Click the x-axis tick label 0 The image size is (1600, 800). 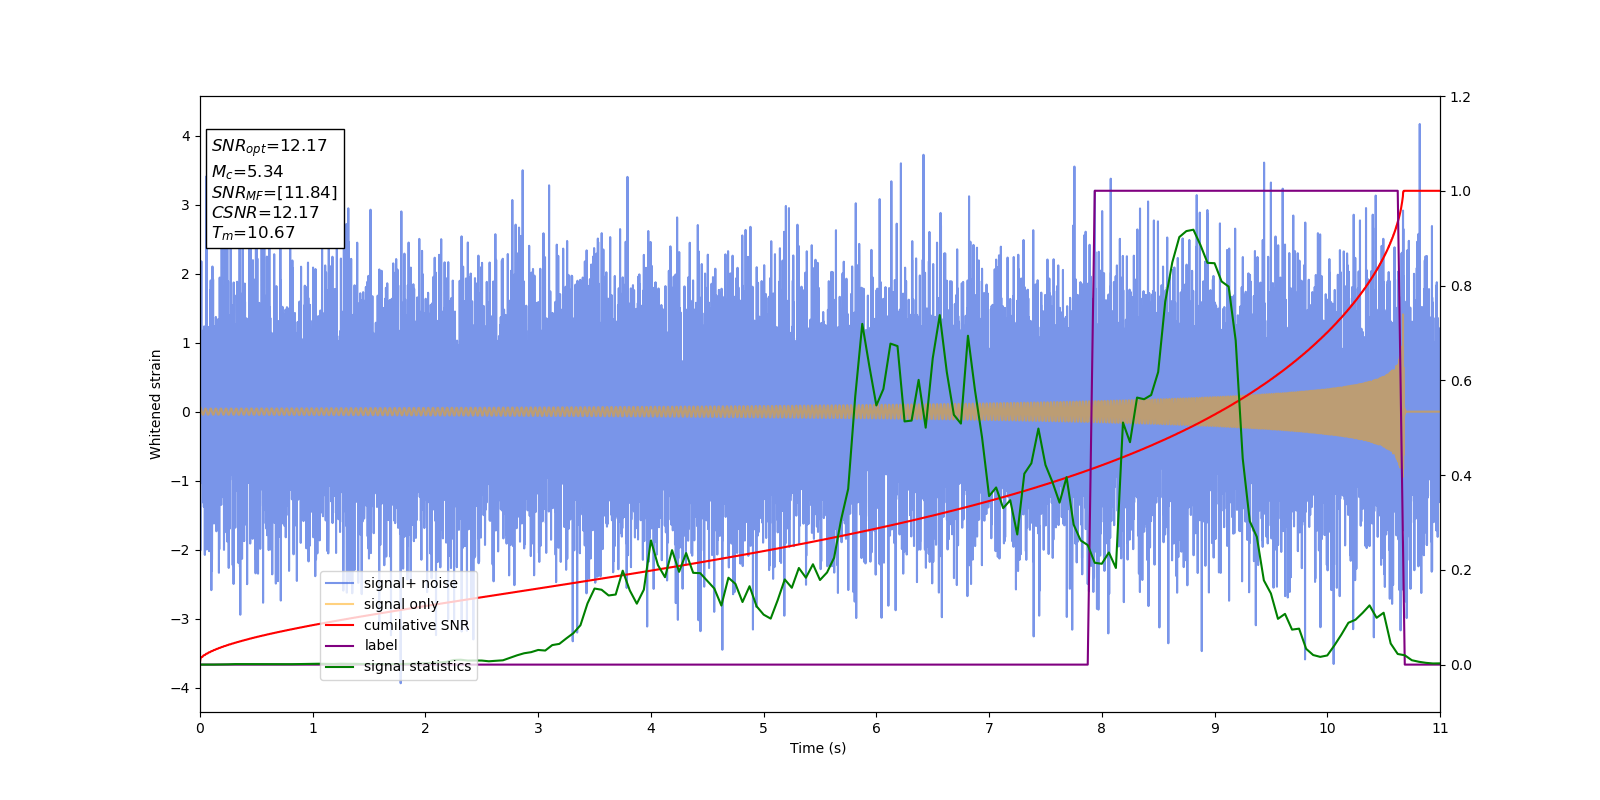pos(200,728)
